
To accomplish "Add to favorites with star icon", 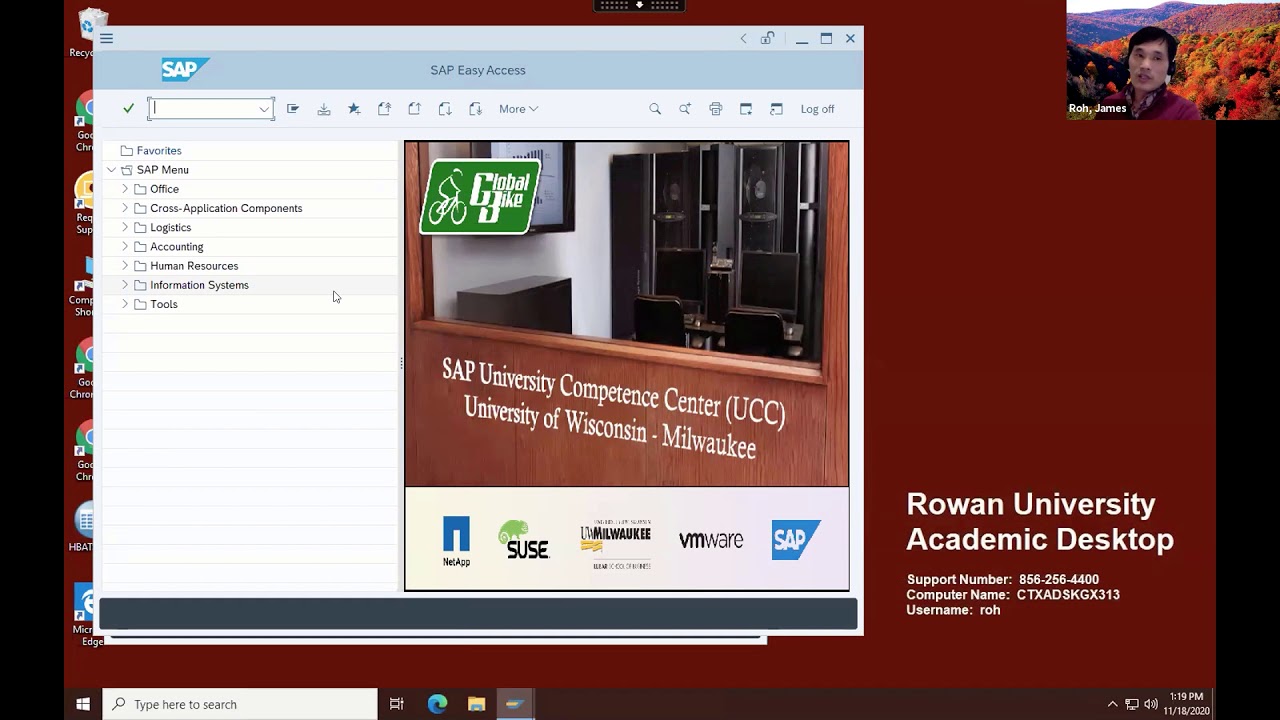I will [354, 109].
